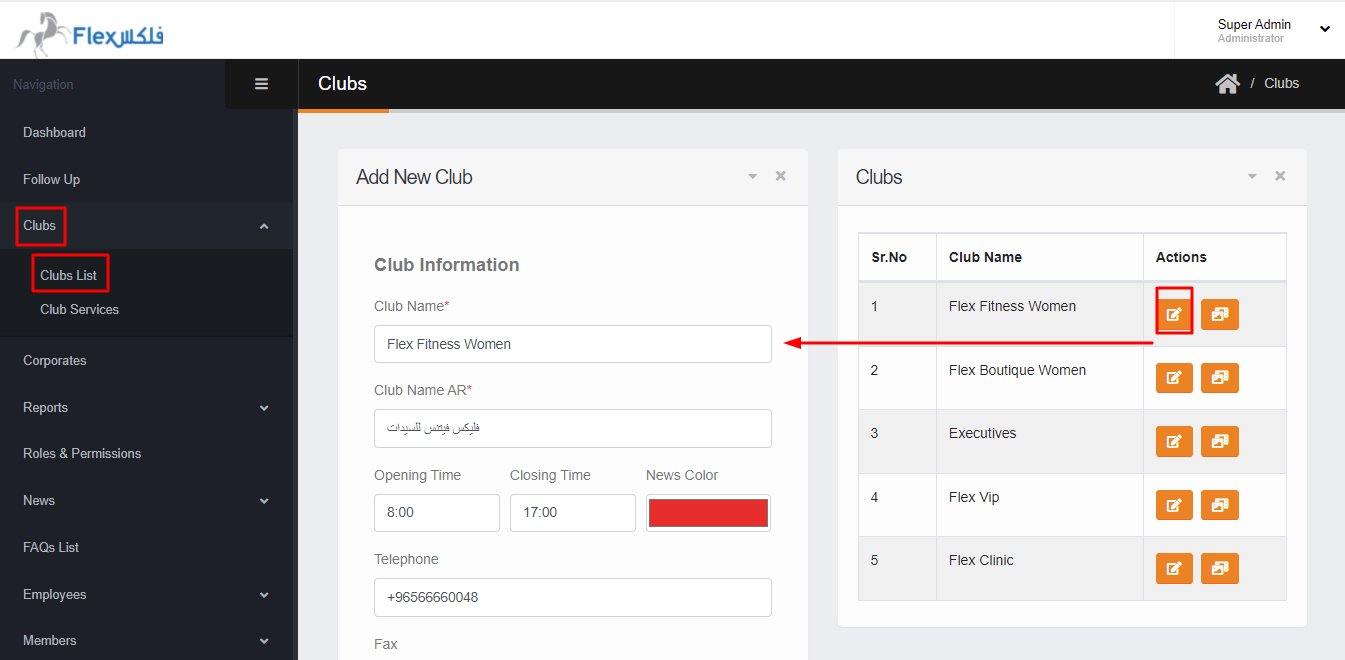Open Super Admin user dropdown
The width and height of the screenshot is (1345, 660).
[1324, 30]
